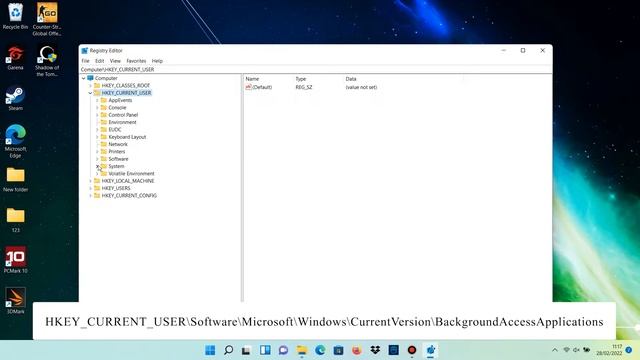The width and height of the screenshot is (640, 360).
Task: Expand the Software key chevron
Action: pyautogui.click(x=97, y=159)
